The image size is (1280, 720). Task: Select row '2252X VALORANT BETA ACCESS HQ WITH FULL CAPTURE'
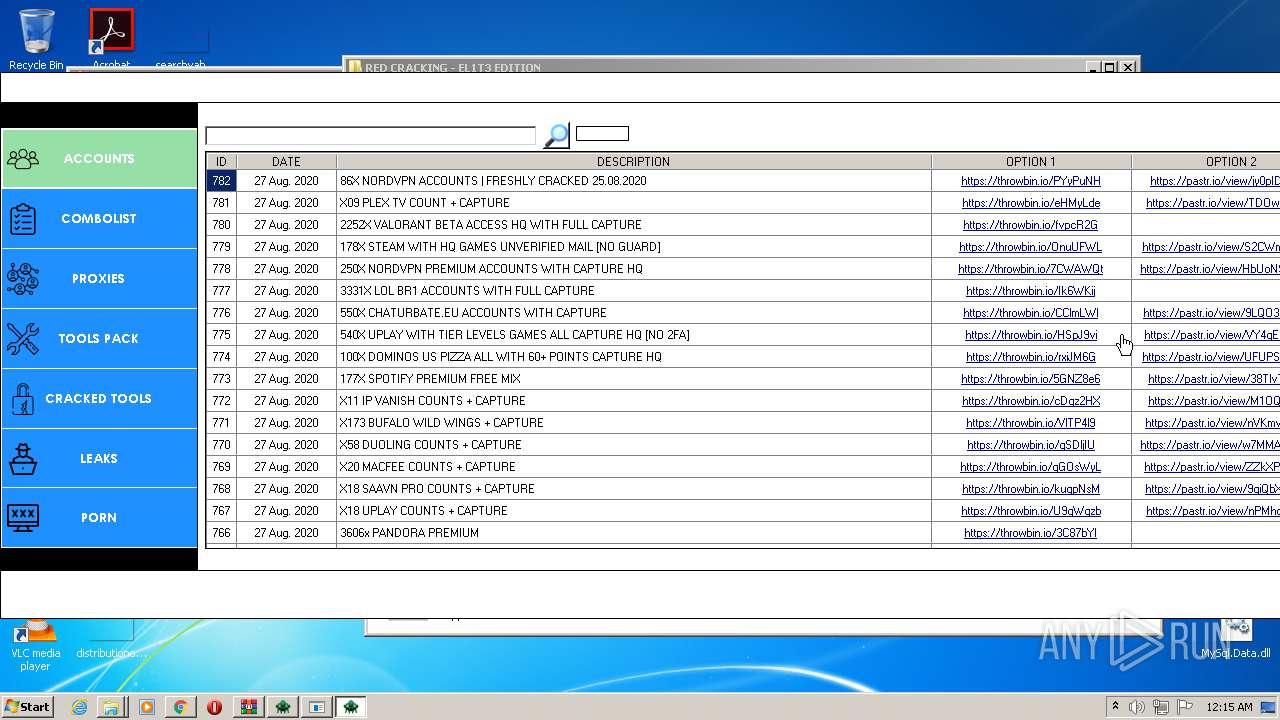tap(634, 225)
